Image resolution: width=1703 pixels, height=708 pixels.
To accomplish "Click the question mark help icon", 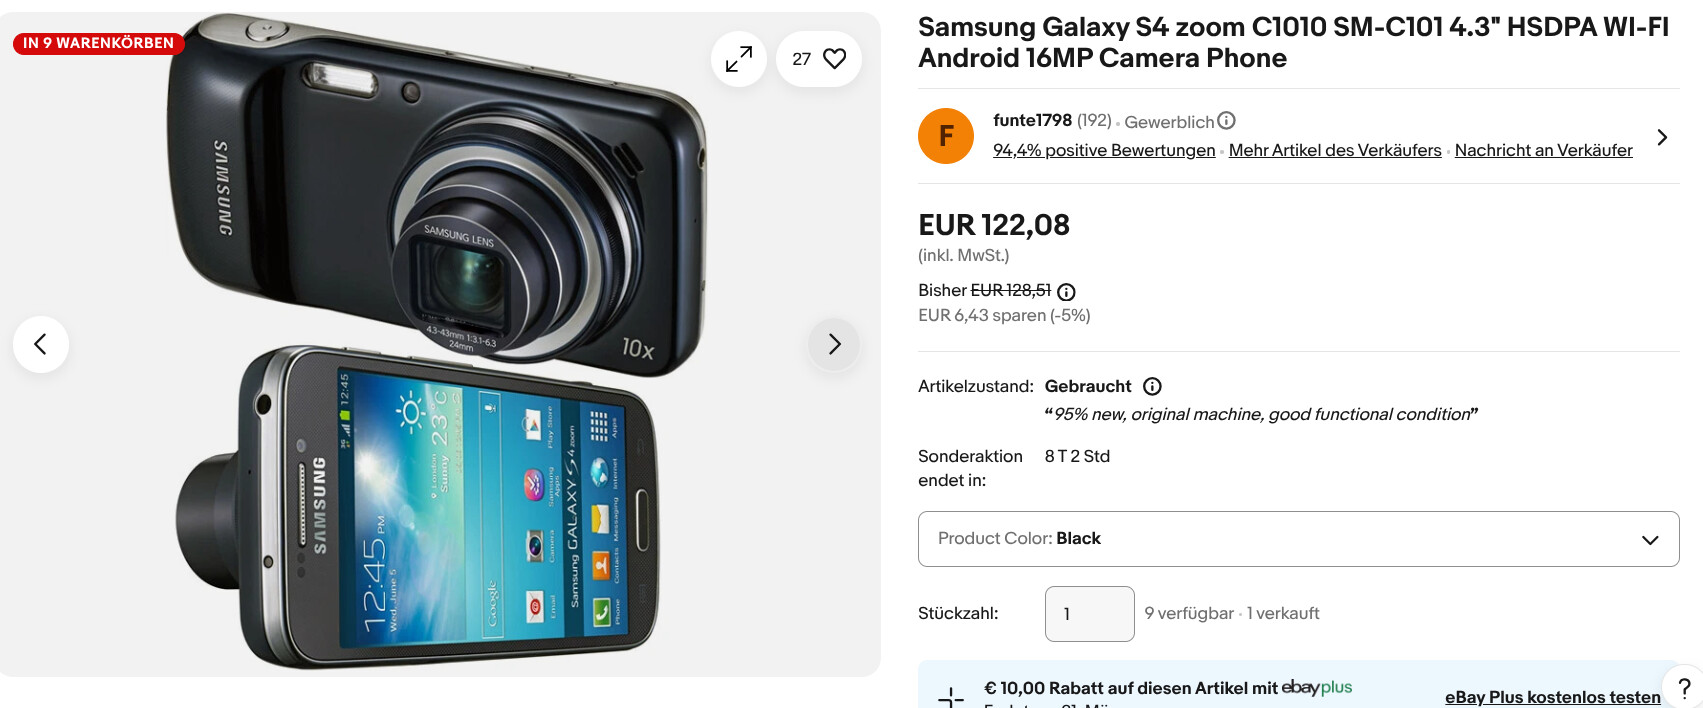I will pos(1684,688).
